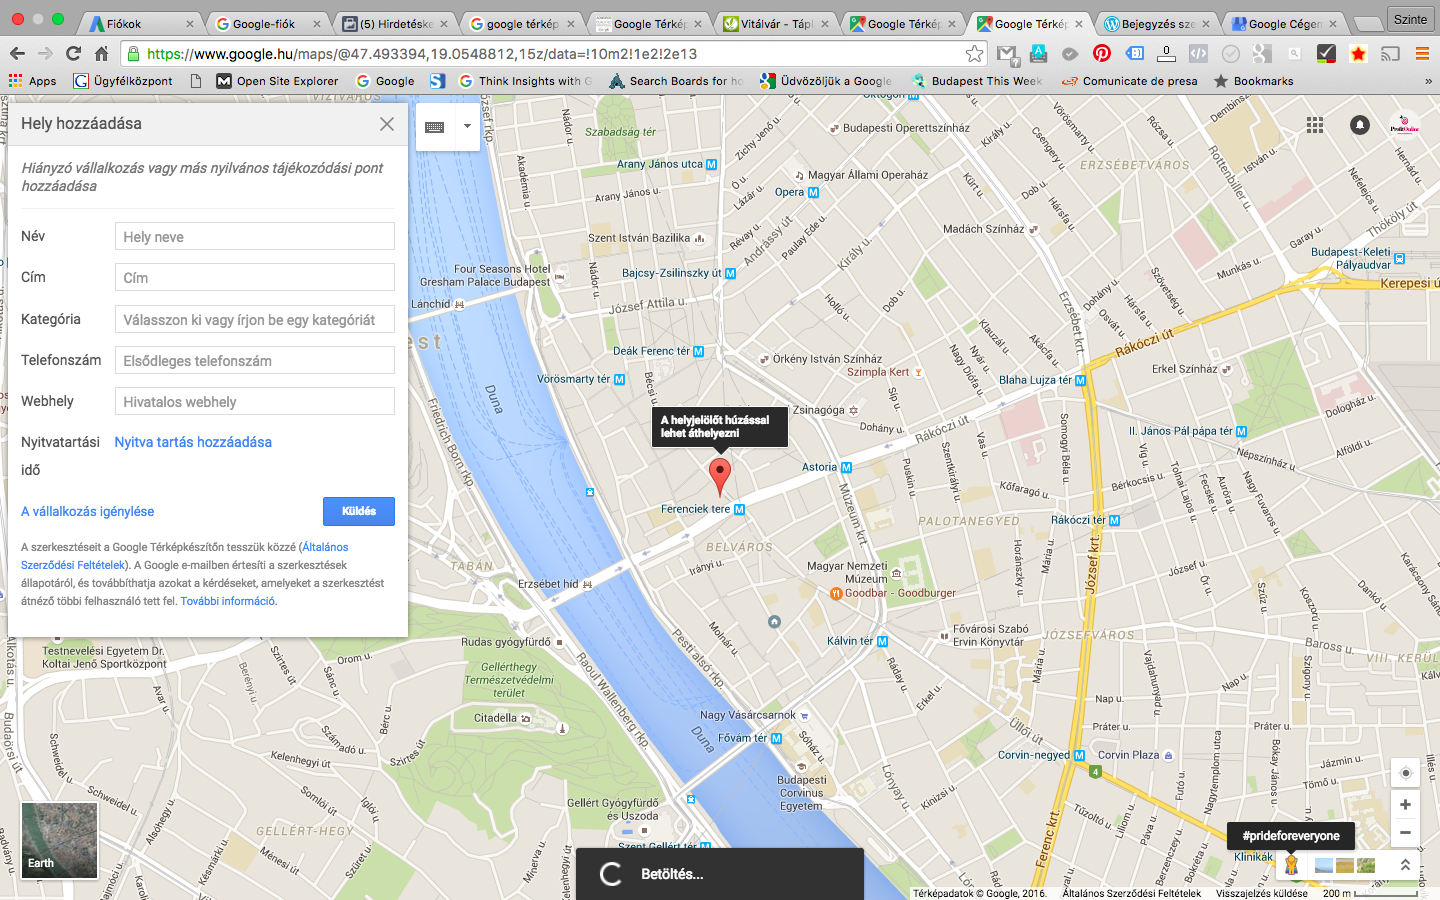Viewport: 1440px width, 900px height.
Task: Click the Nyitva tartás hozzáadása link
Action: [193, 442]
